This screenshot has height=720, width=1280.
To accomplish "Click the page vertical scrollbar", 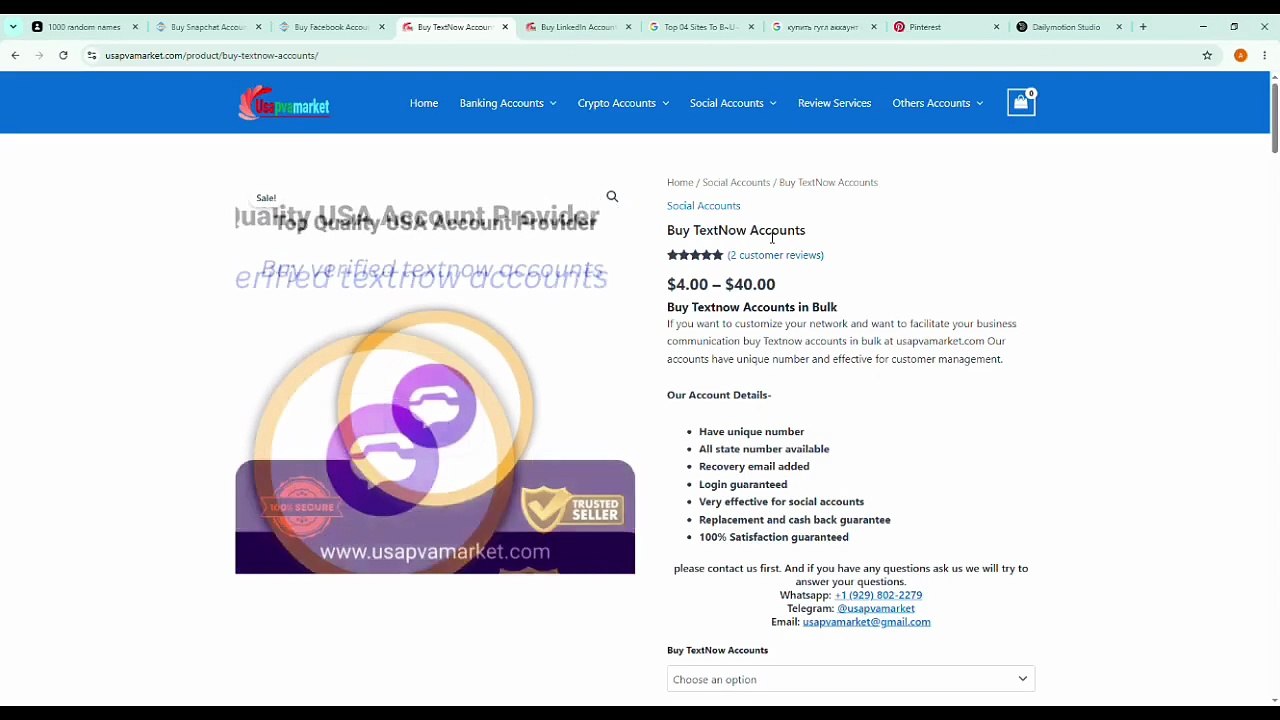I will click(1274, 118).
